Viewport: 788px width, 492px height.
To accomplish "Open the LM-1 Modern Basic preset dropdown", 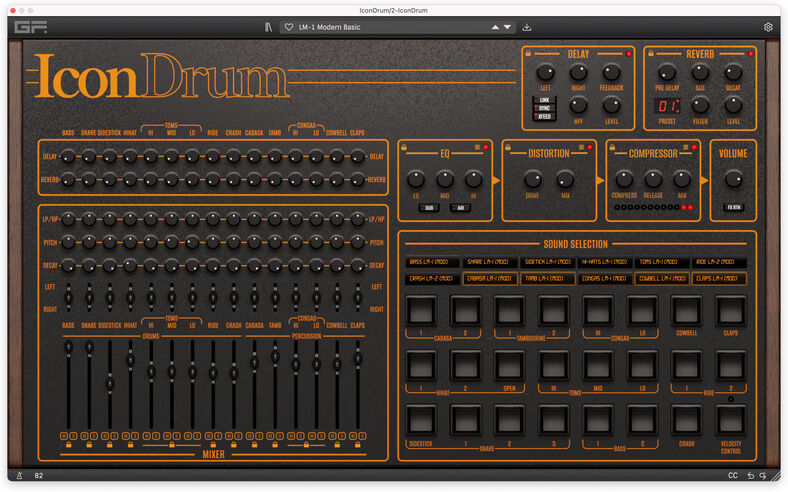I will pyautogui.click(x=397, y=27).
